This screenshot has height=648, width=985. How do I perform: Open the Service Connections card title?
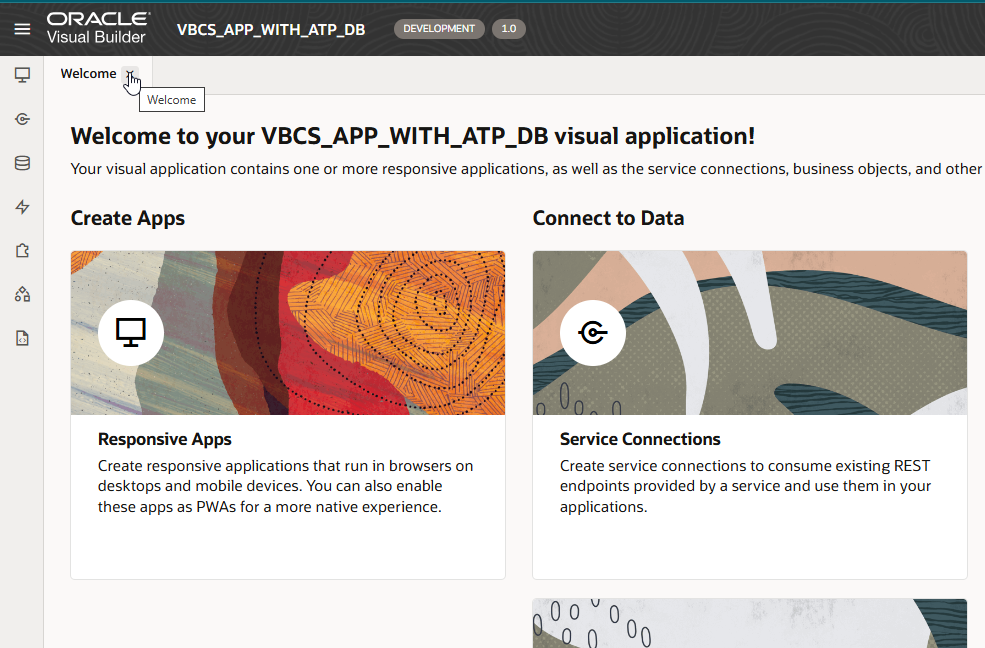[x=640, y=439]
